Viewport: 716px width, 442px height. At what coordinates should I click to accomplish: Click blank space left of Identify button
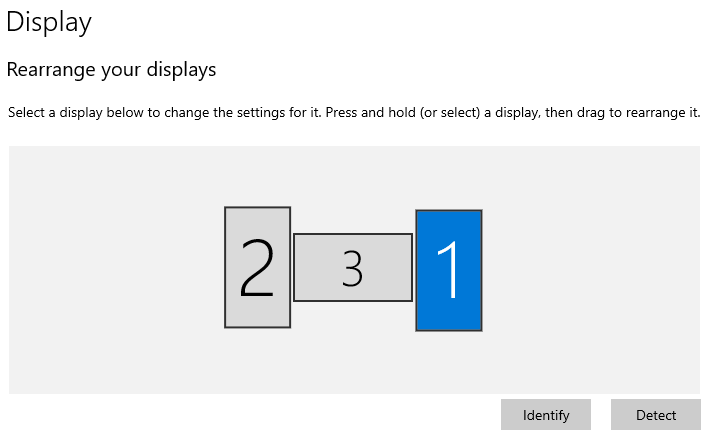pos(300,415)
